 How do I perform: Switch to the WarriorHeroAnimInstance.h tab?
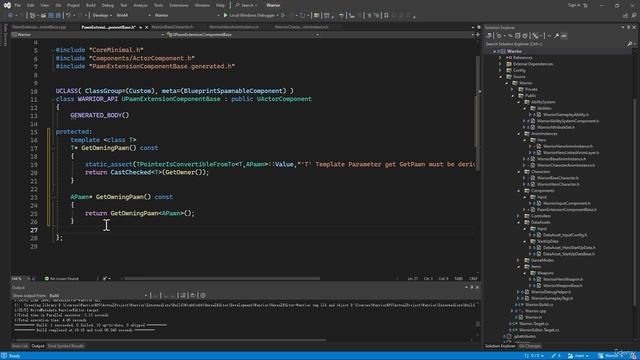[x=234, y=27]
